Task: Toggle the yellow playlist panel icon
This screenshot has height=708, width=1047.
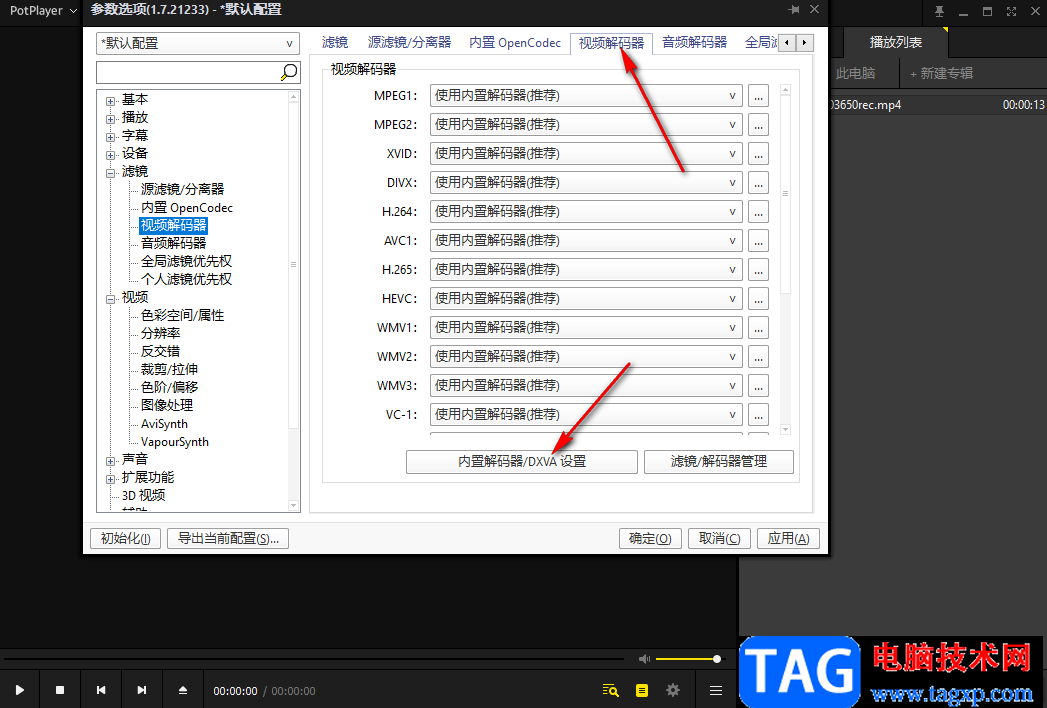Action: (x=642, y=690)
